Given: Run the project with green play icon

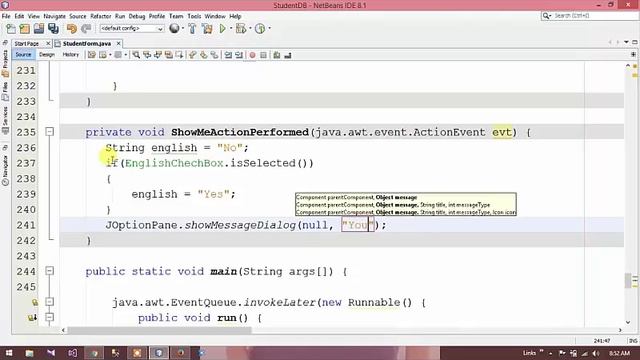Looking at the screenshot, I should (x=222, y=29).
